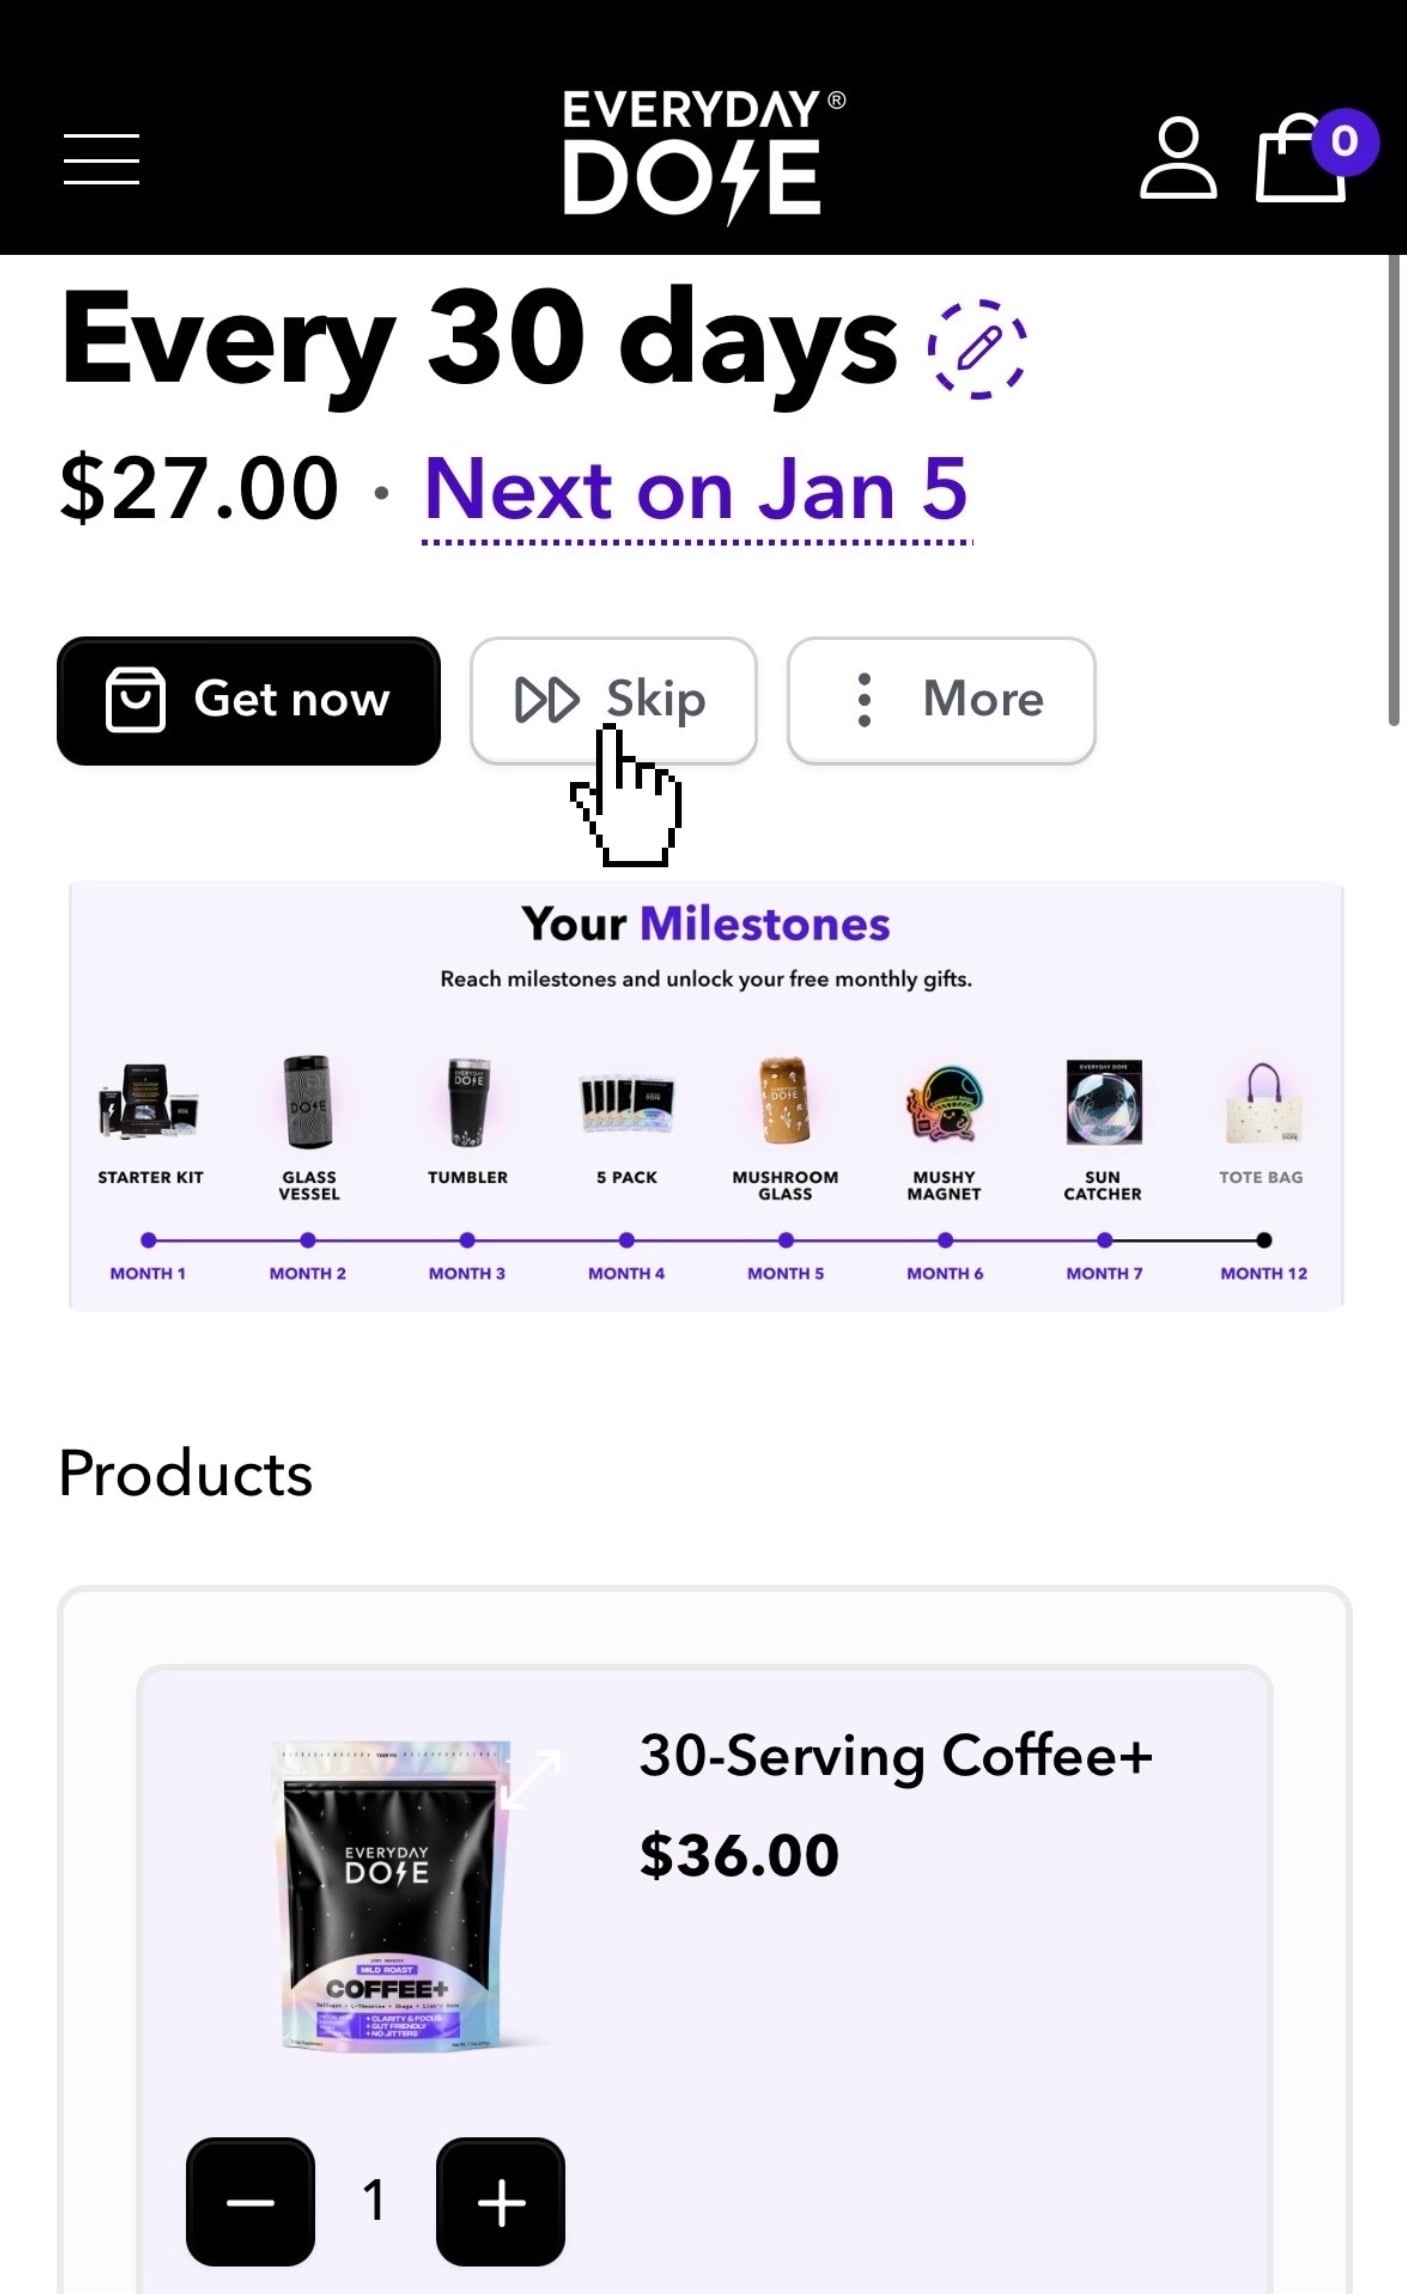Decrease Coffee+ quantity with minus button
This screenshot has height=2294, width=1407.
tap(250, 2201)
